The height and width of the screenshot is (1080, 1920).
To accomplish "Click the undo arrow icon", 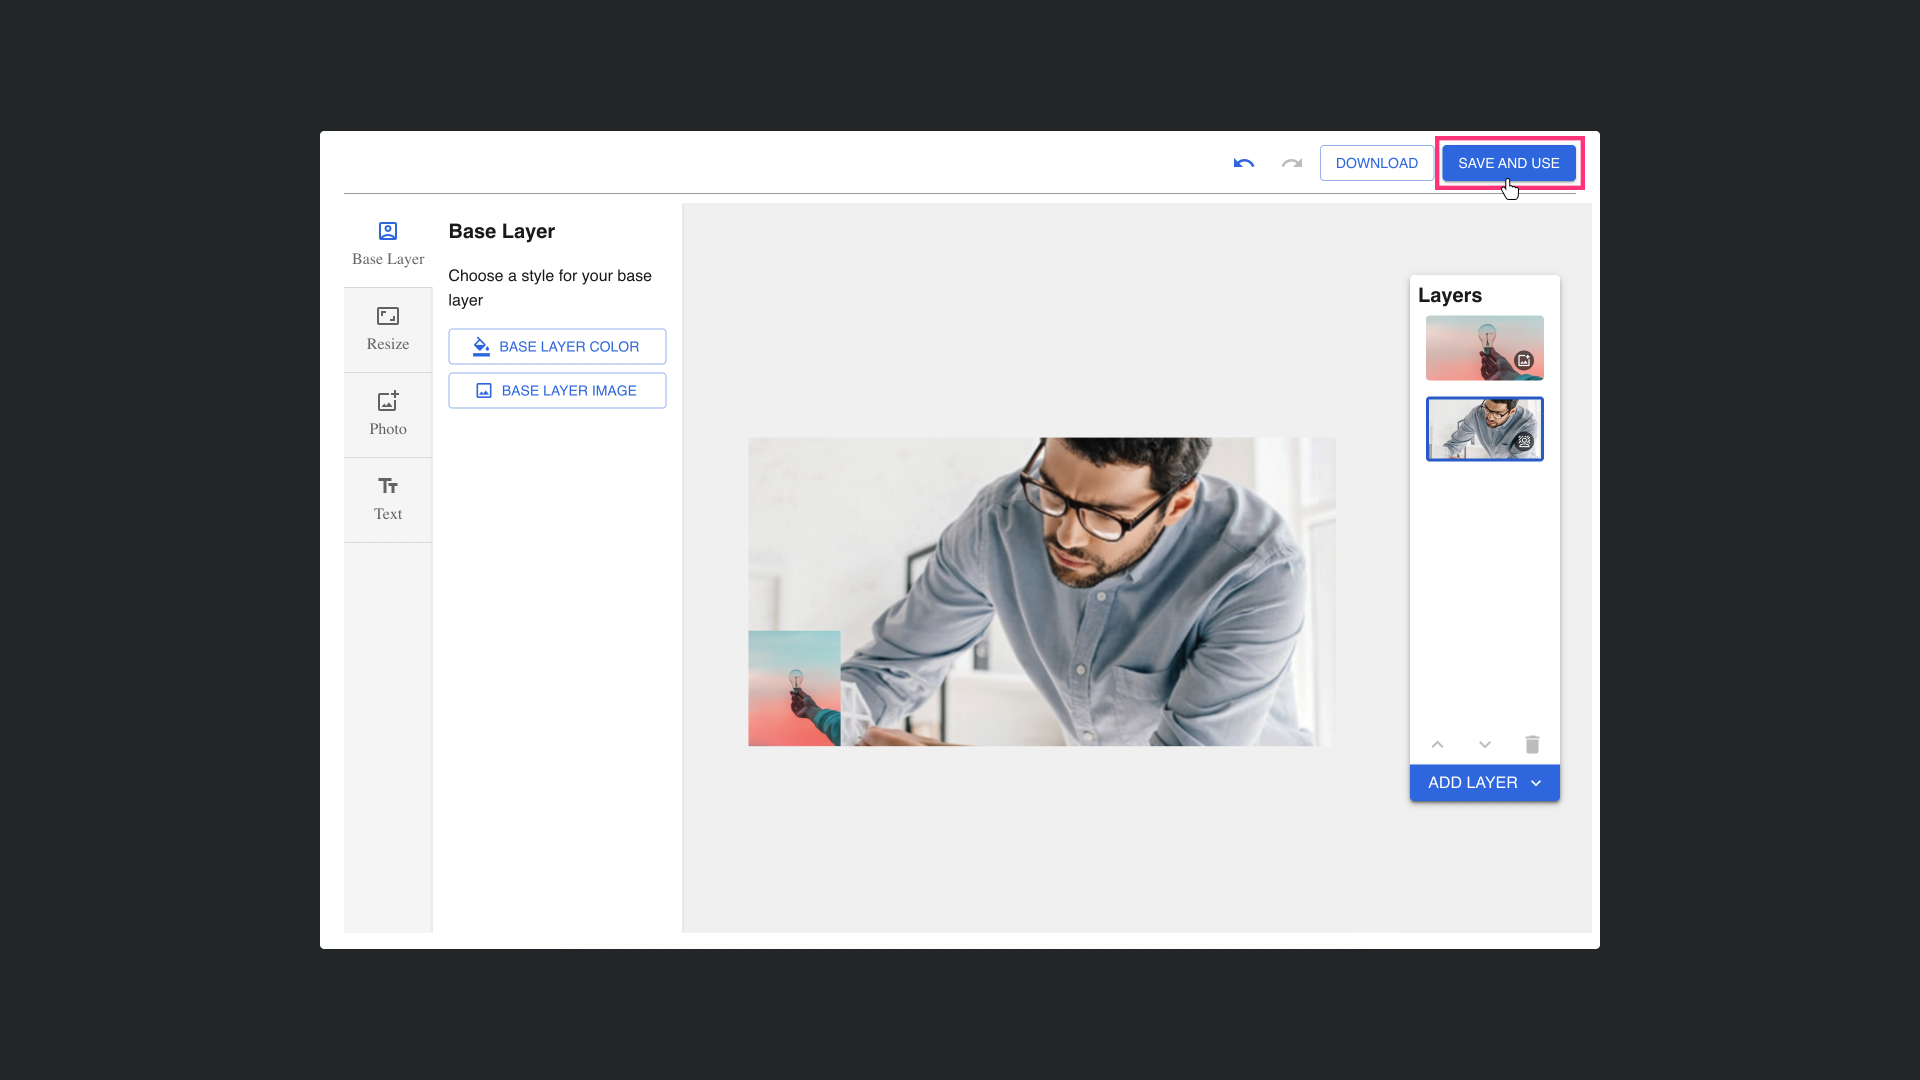I will pos(1243,163).
